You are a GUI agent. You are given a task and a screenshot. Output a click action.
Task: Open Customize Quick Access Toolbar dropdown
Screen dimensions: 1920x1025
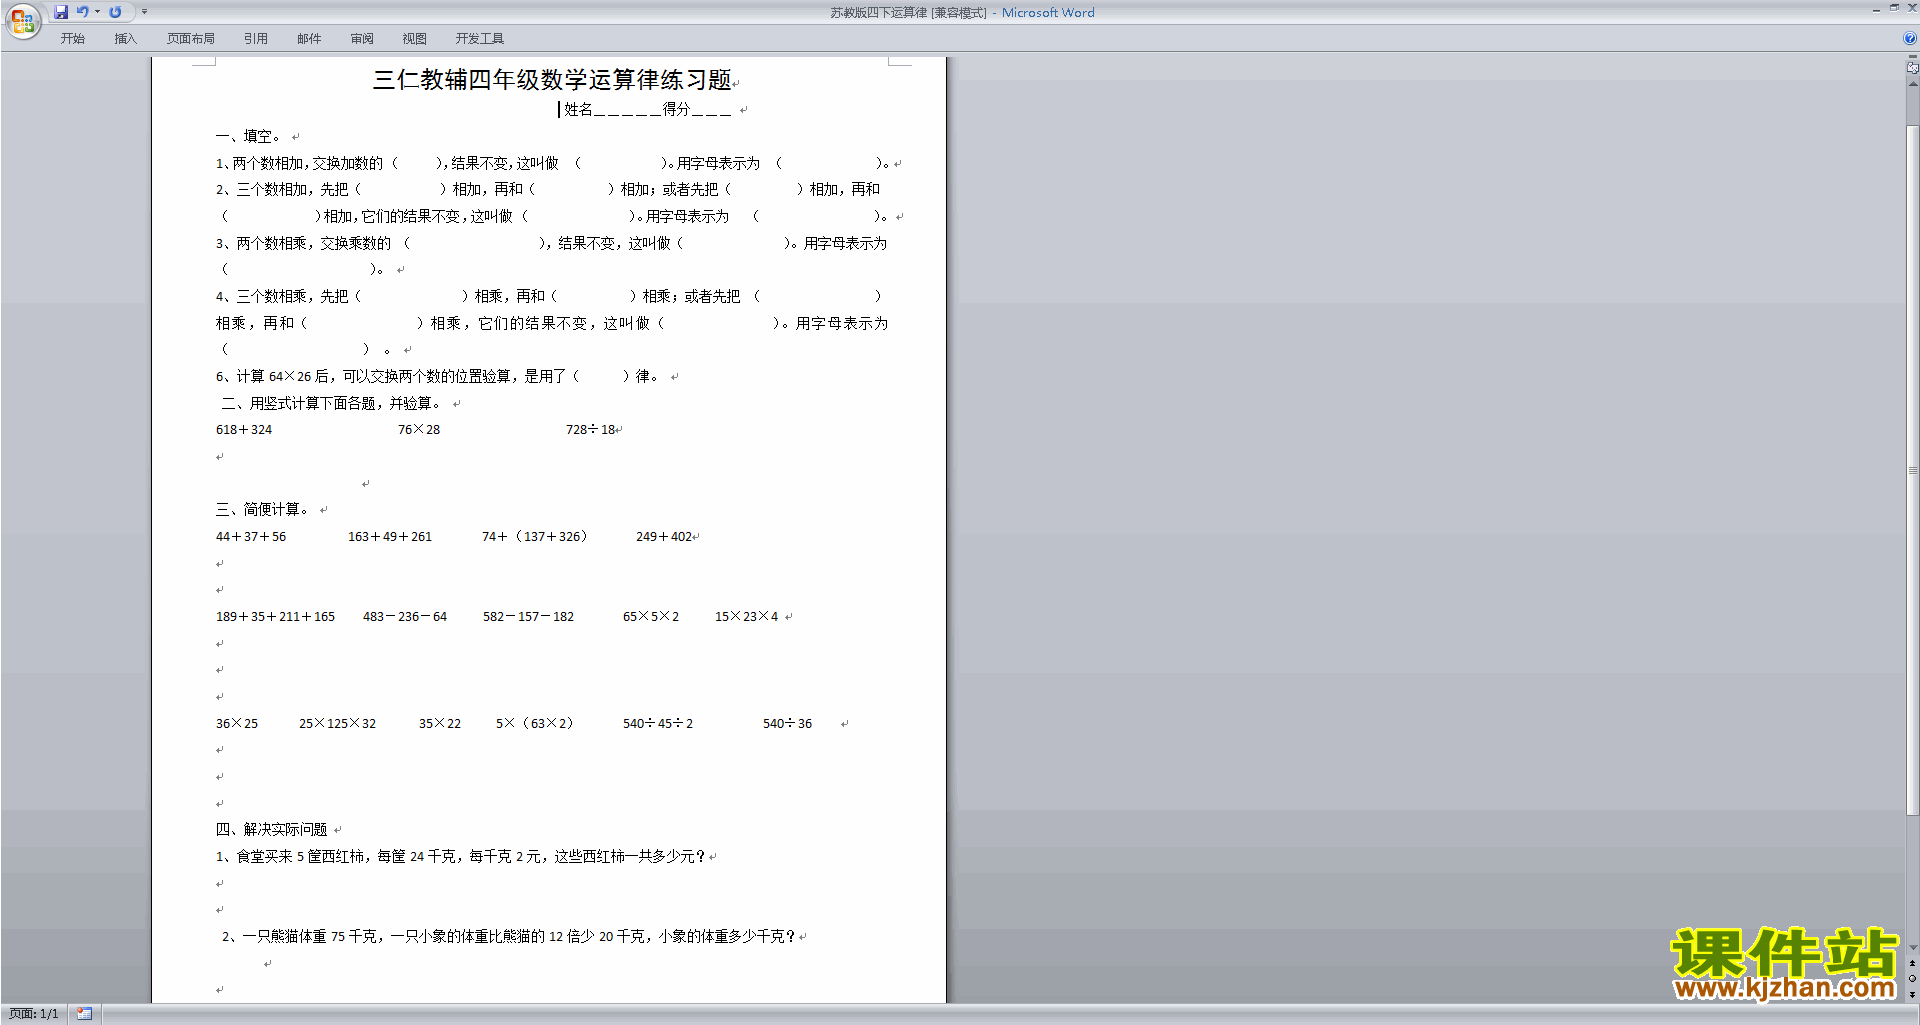point(144,12)
